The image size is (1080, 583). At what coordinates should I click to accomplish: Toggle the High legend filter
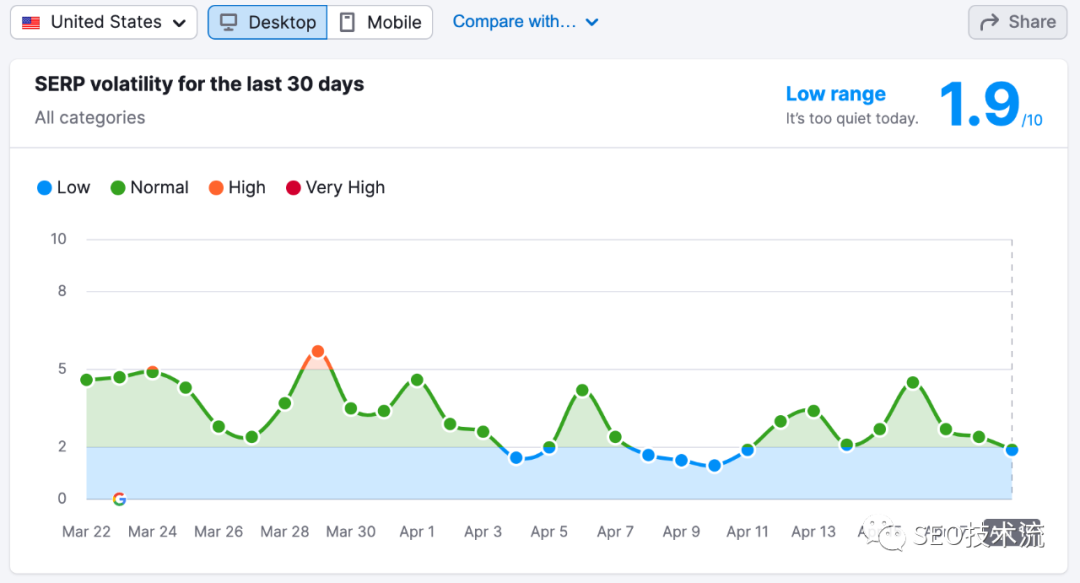(x=237, y=187)
